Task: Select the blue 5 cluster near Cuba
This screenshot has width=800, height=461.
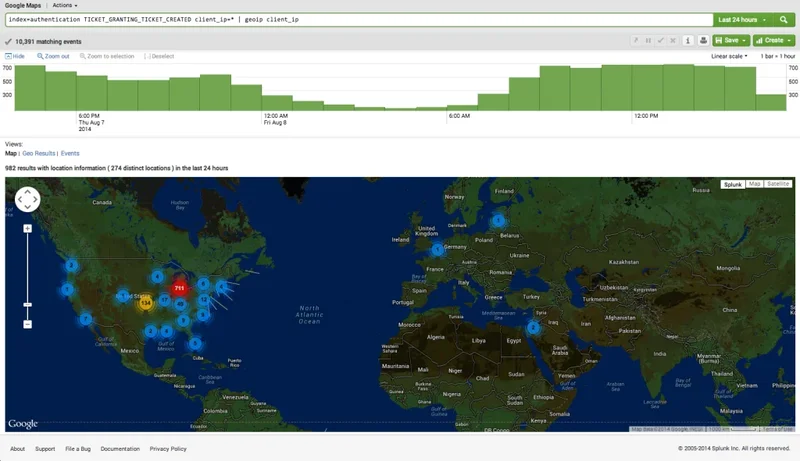Action: click(195, 343)
